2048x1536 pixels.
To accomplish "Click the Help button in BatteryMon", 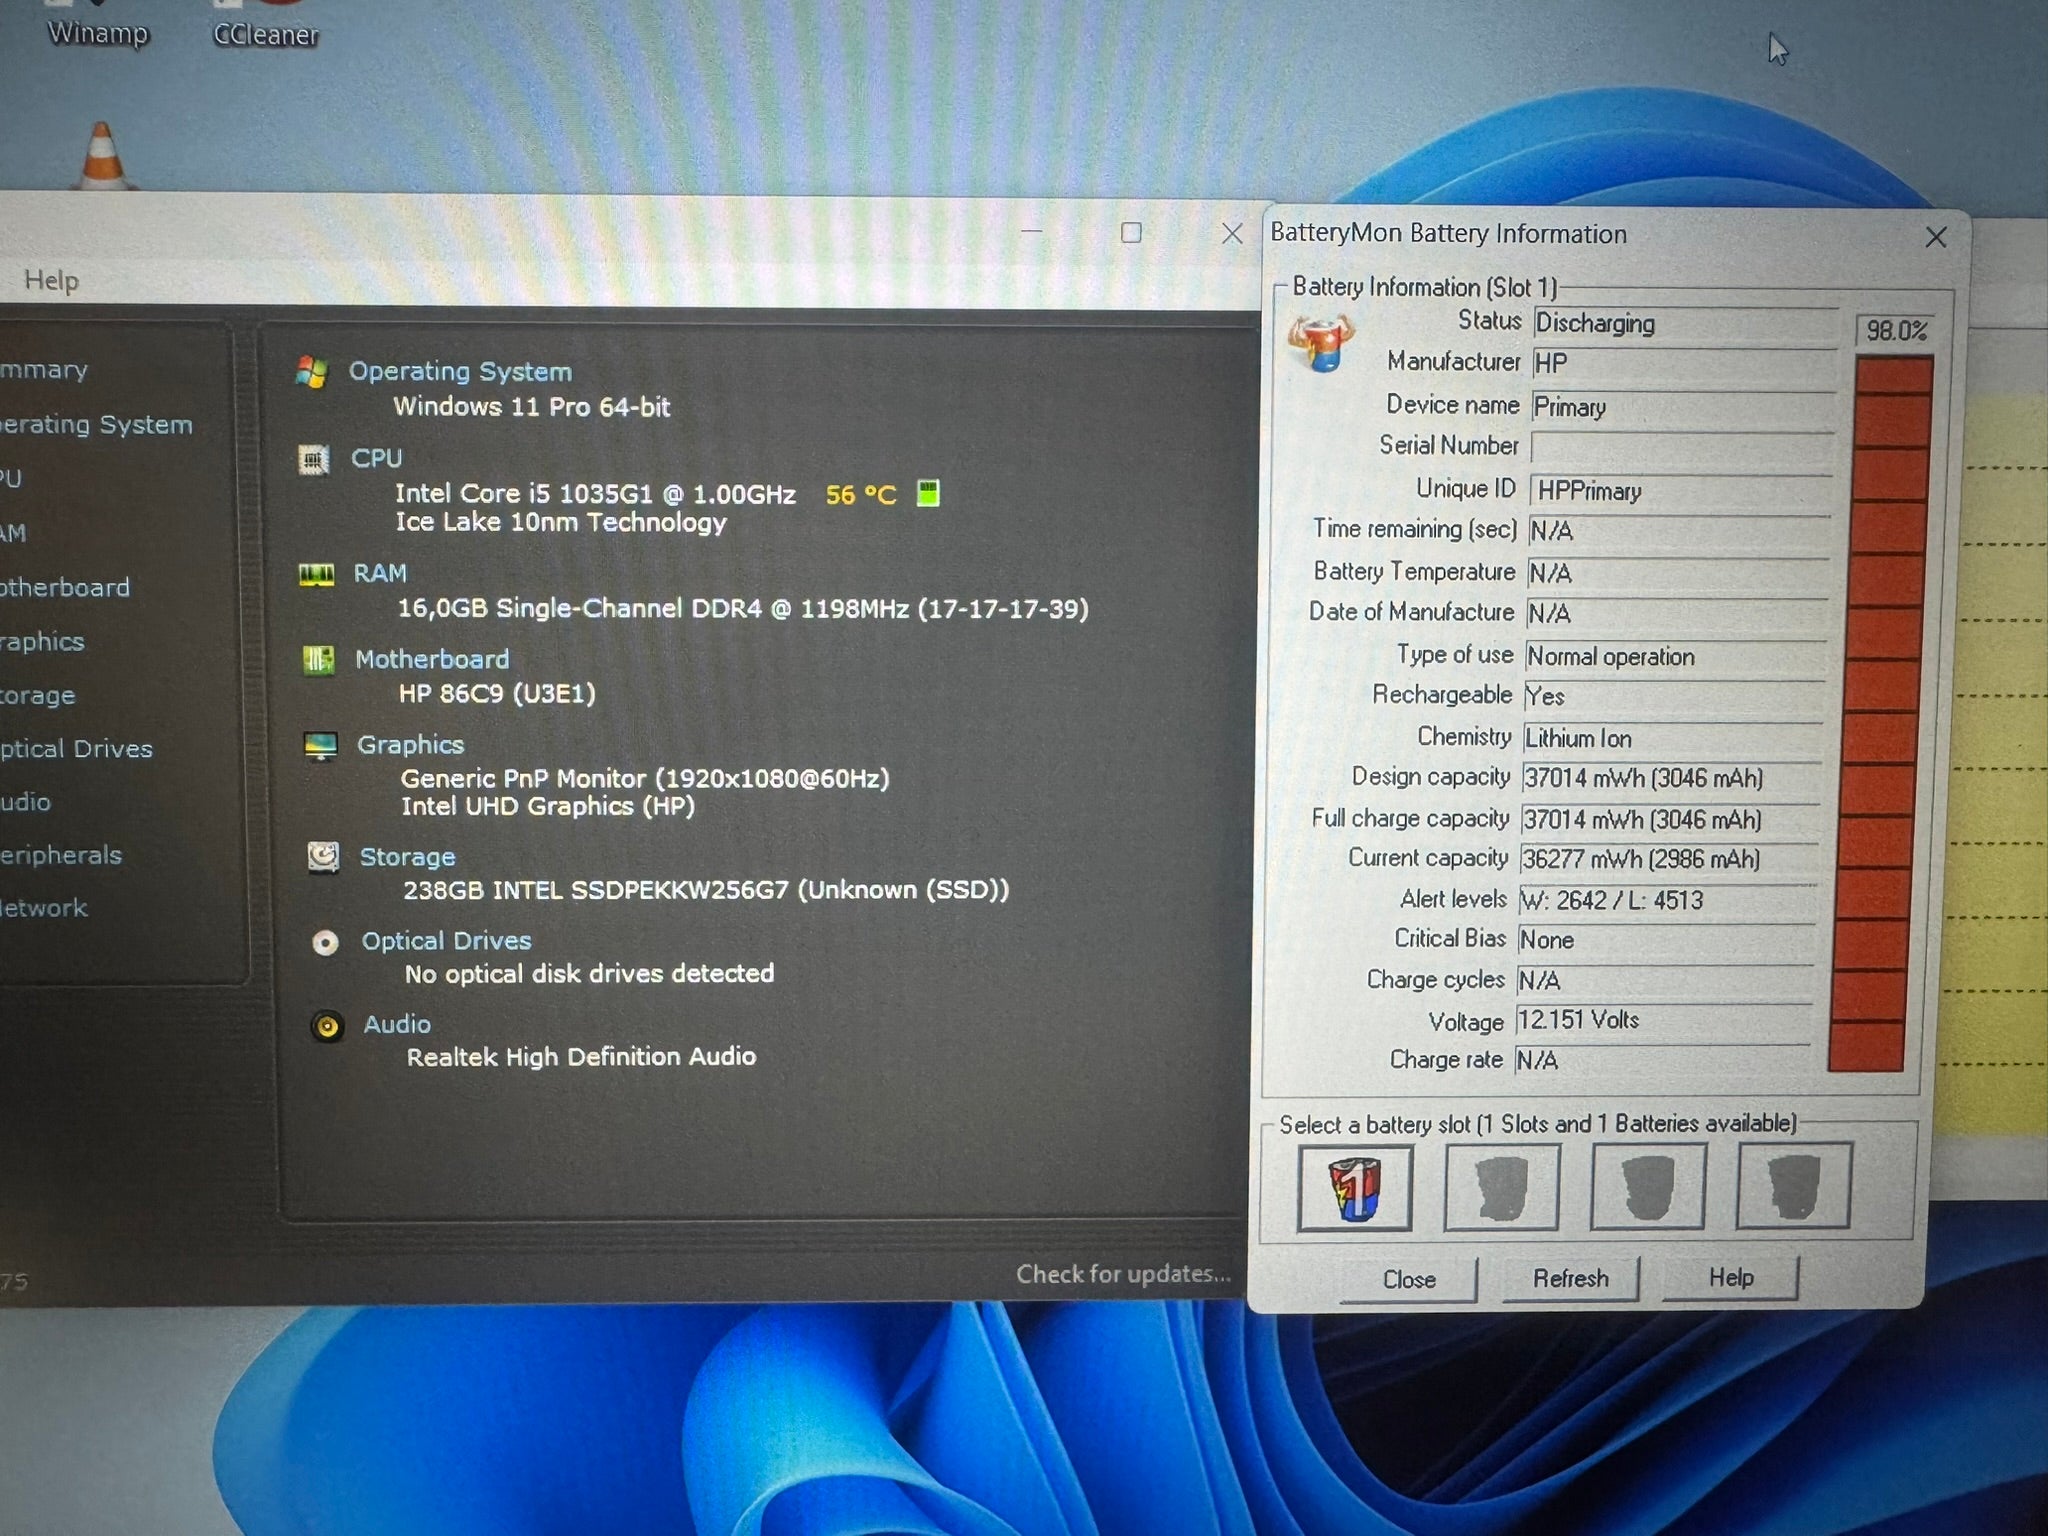I will (x=1731, y=1278).
